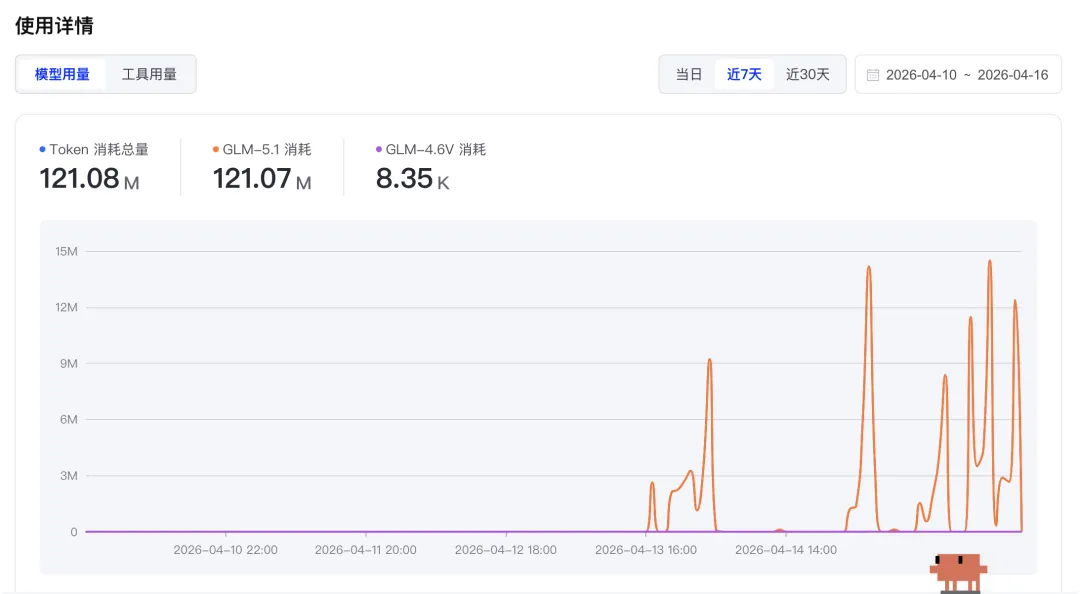Open the start date 2026-04-10 picker

click(920, 75)
